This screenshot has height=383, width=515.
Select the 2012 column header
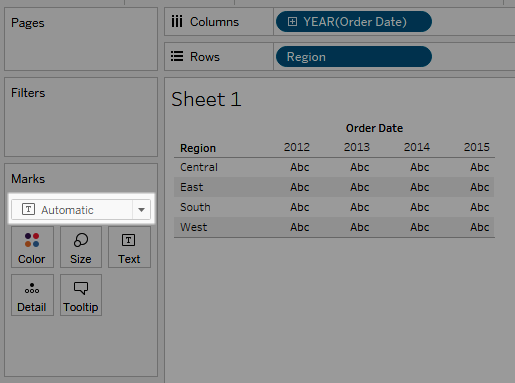click(x=297, y=147)
